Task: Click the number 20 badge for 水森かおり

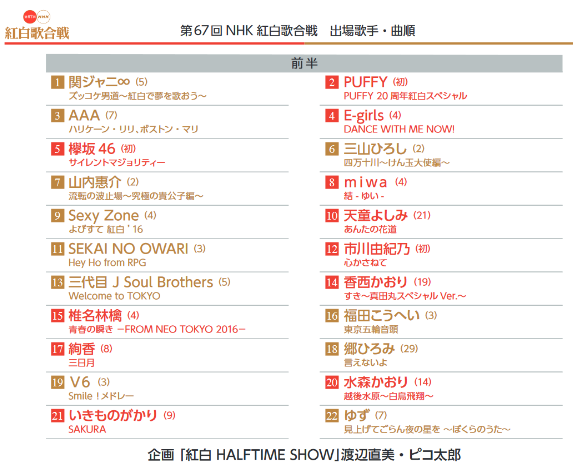Action: coord(332,382)
